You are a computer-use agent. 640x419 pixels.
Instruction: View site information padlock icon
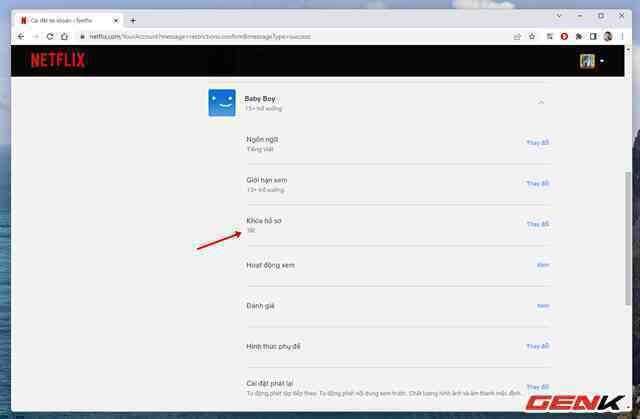[82, 36]
